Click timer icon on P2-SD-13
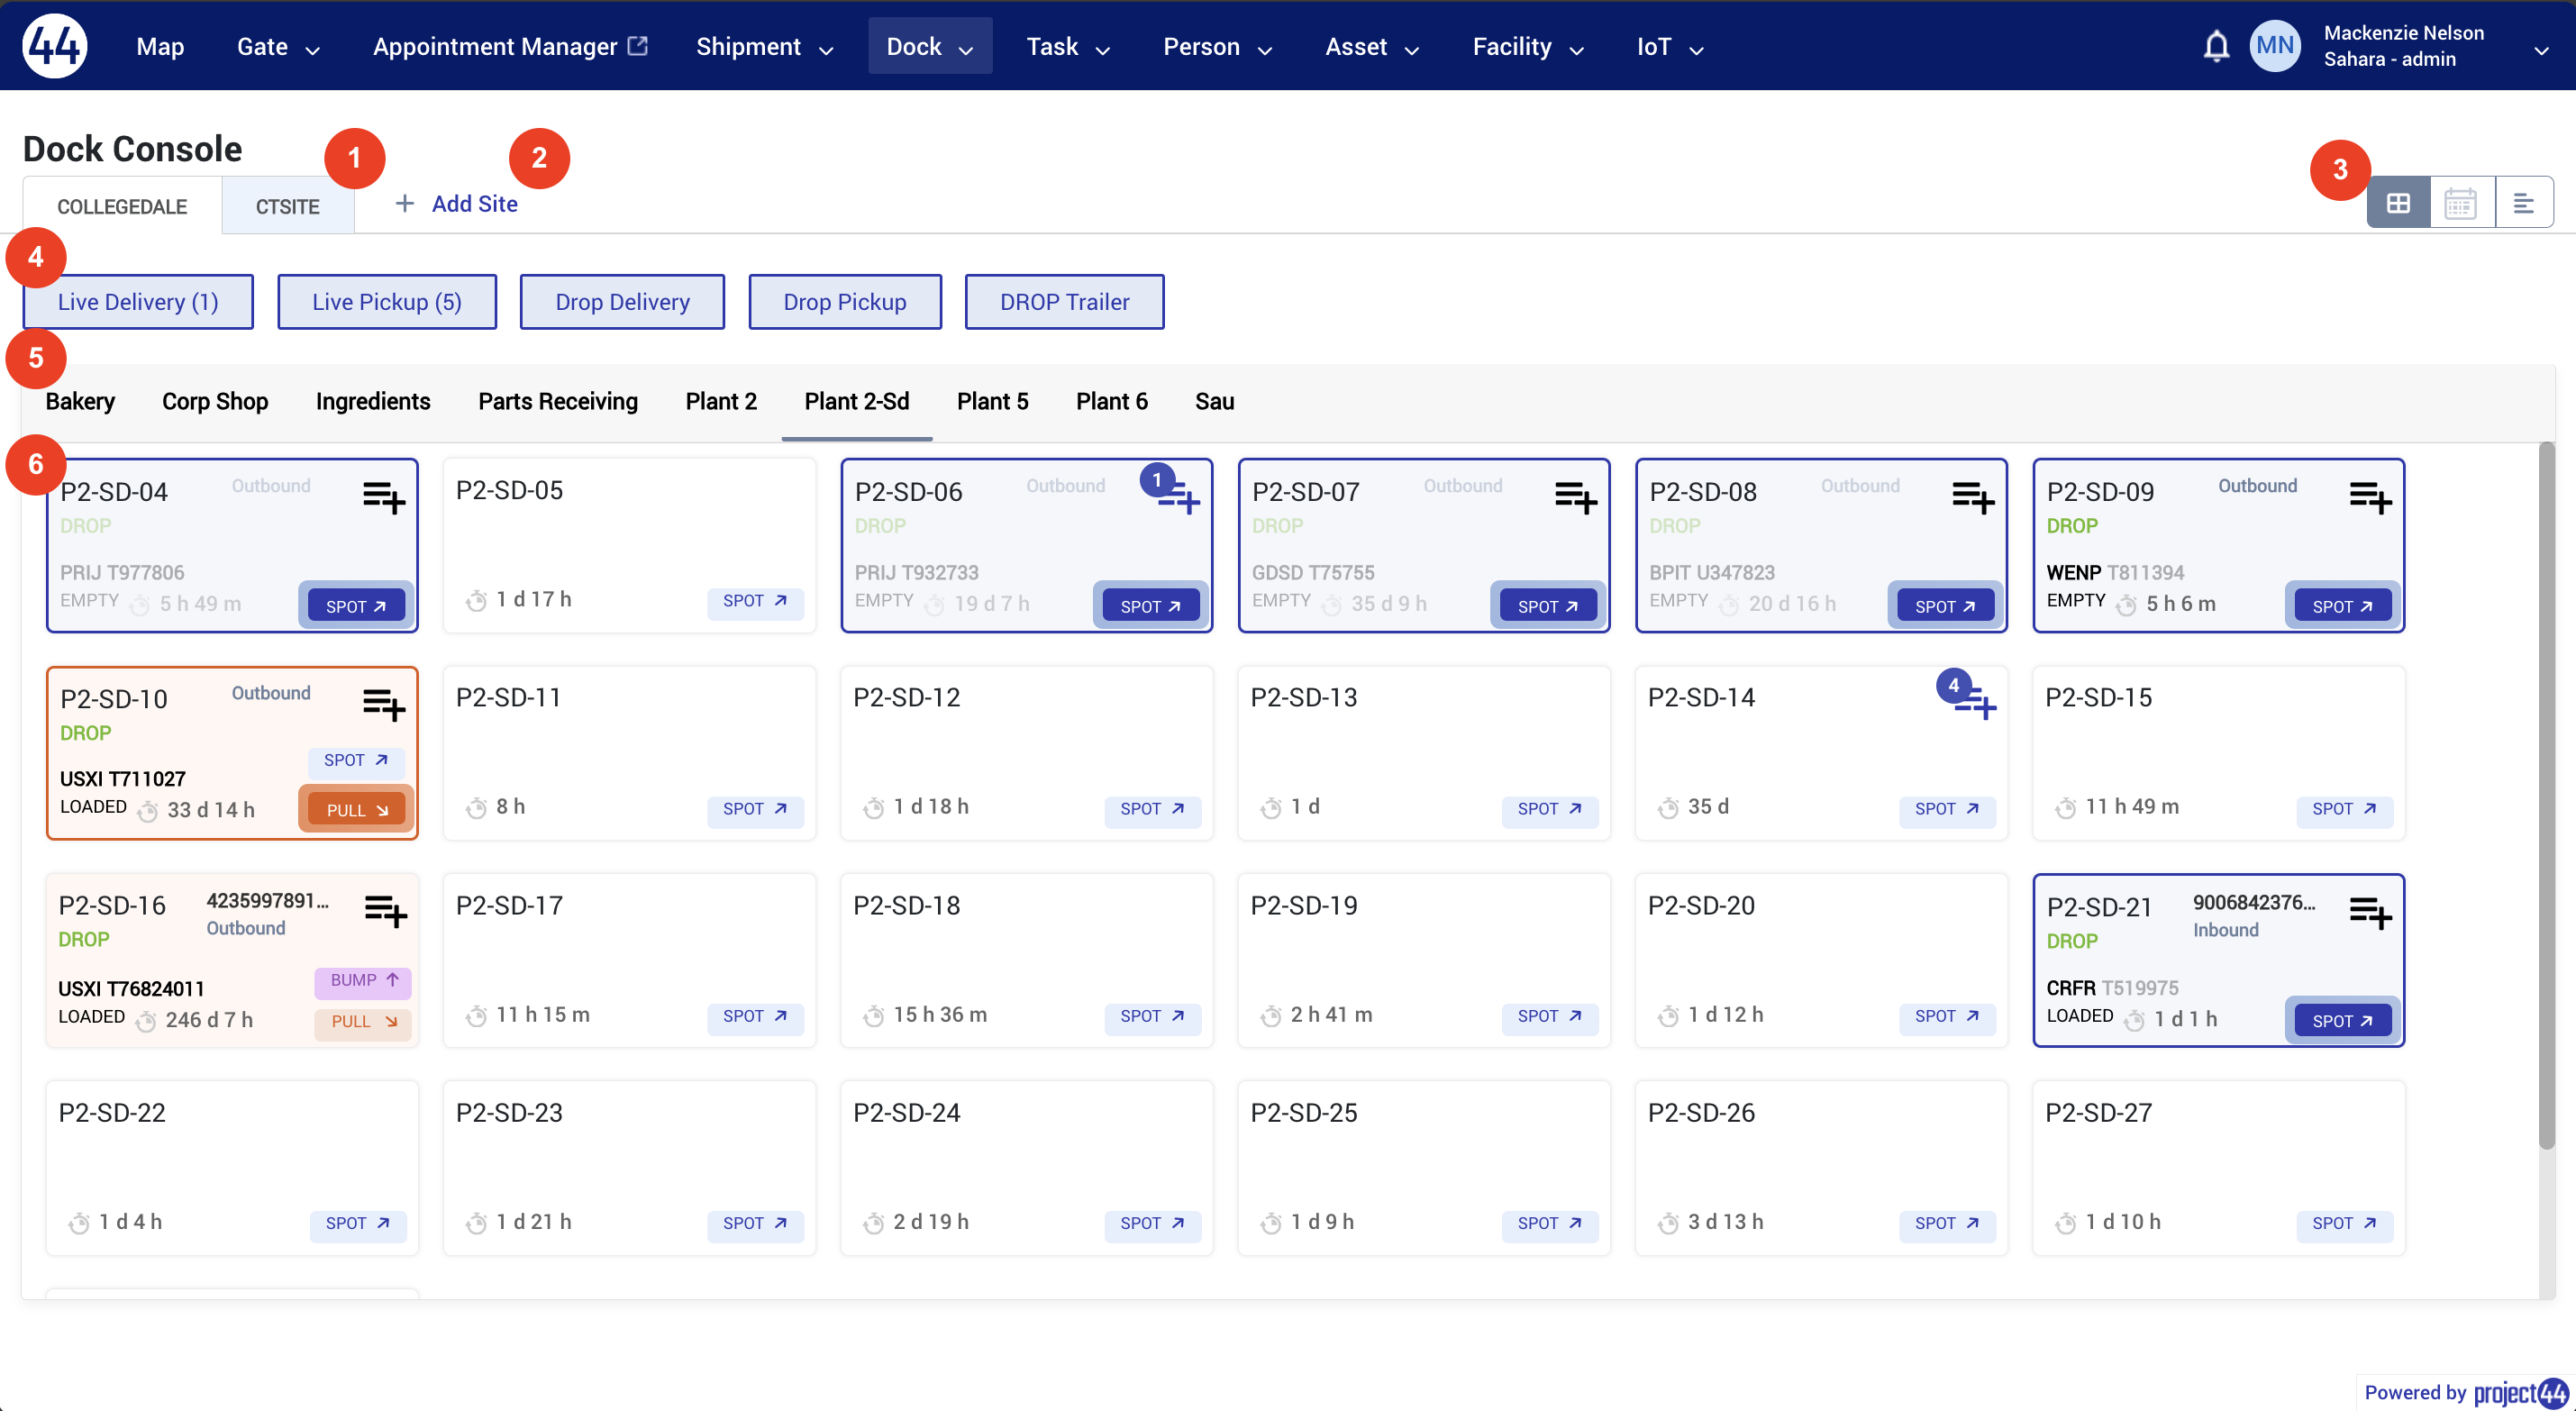This screenshot has height=1411, width=2576. coord(1271,807)
